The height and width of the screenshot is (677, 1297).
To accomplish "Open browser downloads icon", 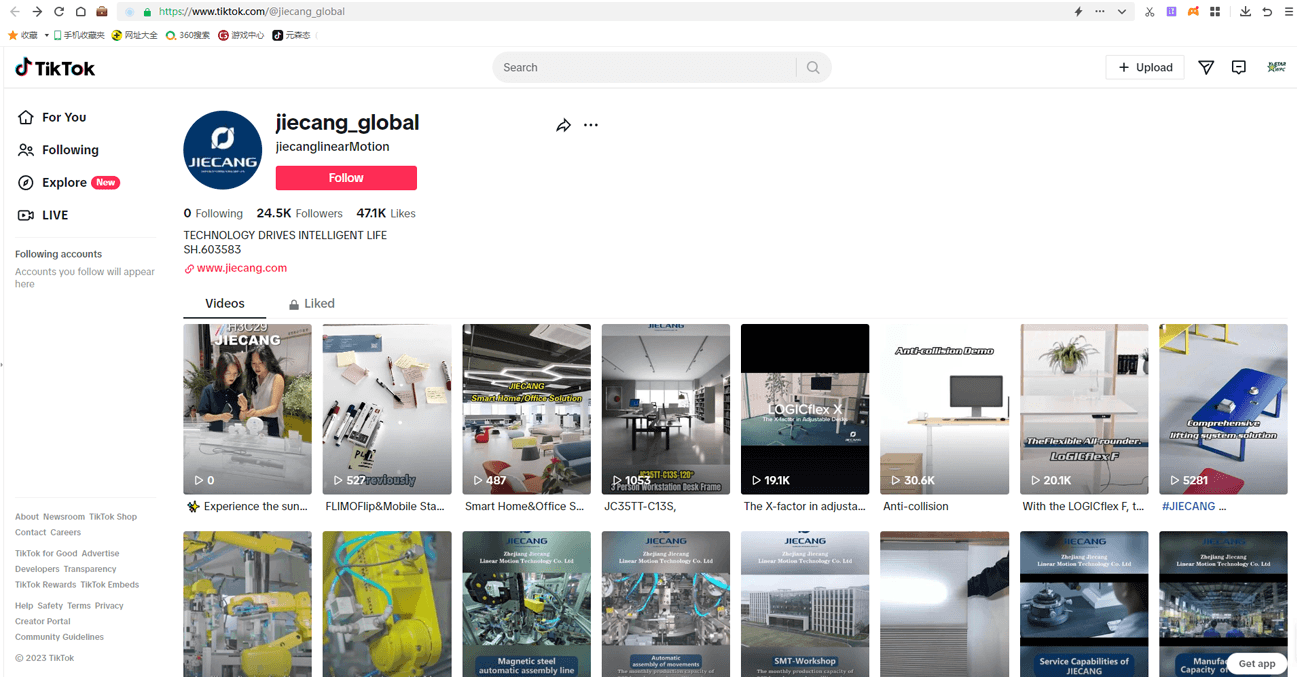I will point(1245,12).
